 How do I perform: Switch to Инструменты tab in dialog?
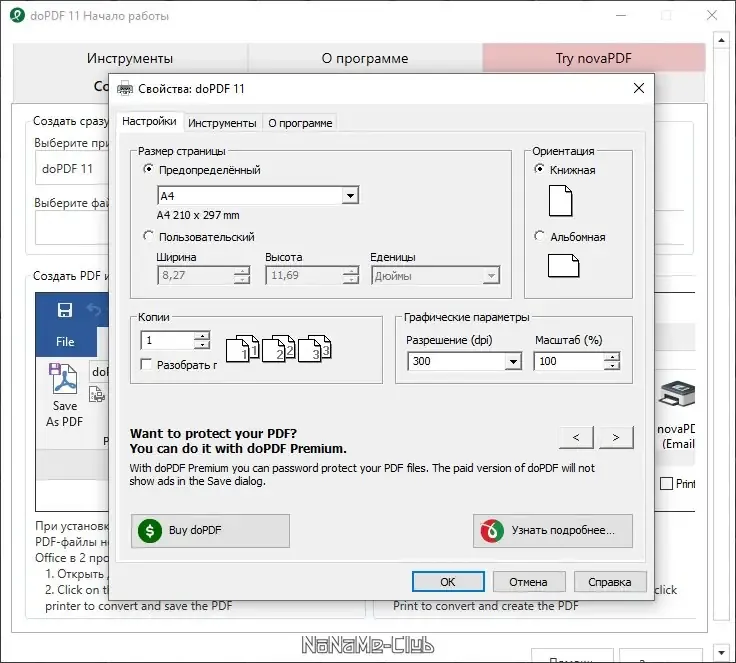click(222, 123)
